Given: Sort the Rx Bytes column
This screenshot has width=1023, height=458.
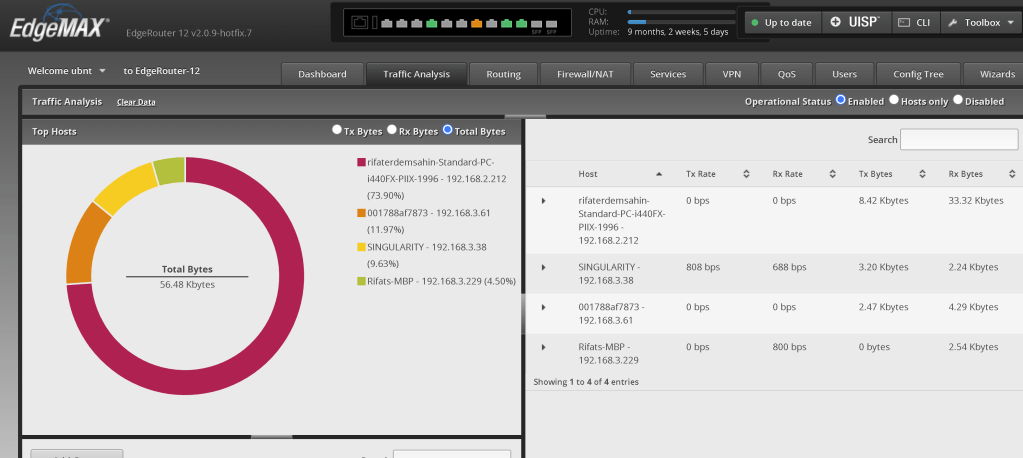Looking at the screenshot, I should pos(1011,174).
